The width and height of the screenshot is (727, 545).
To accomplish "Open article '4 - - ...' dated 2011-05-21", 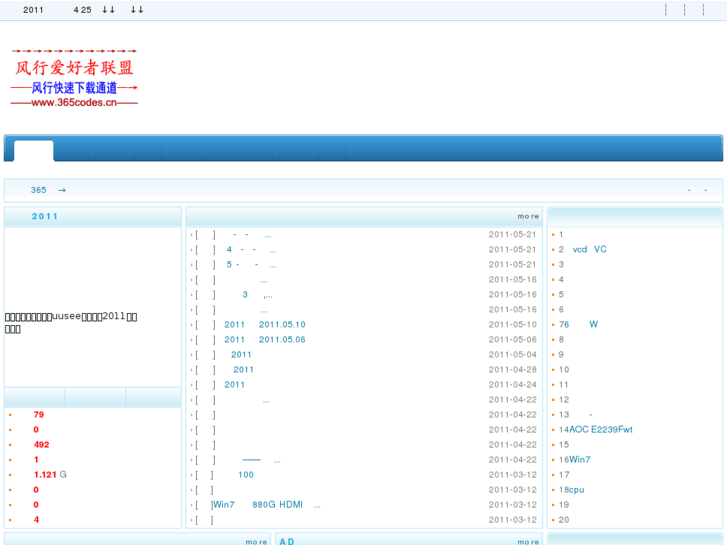I will pos(251,250).
